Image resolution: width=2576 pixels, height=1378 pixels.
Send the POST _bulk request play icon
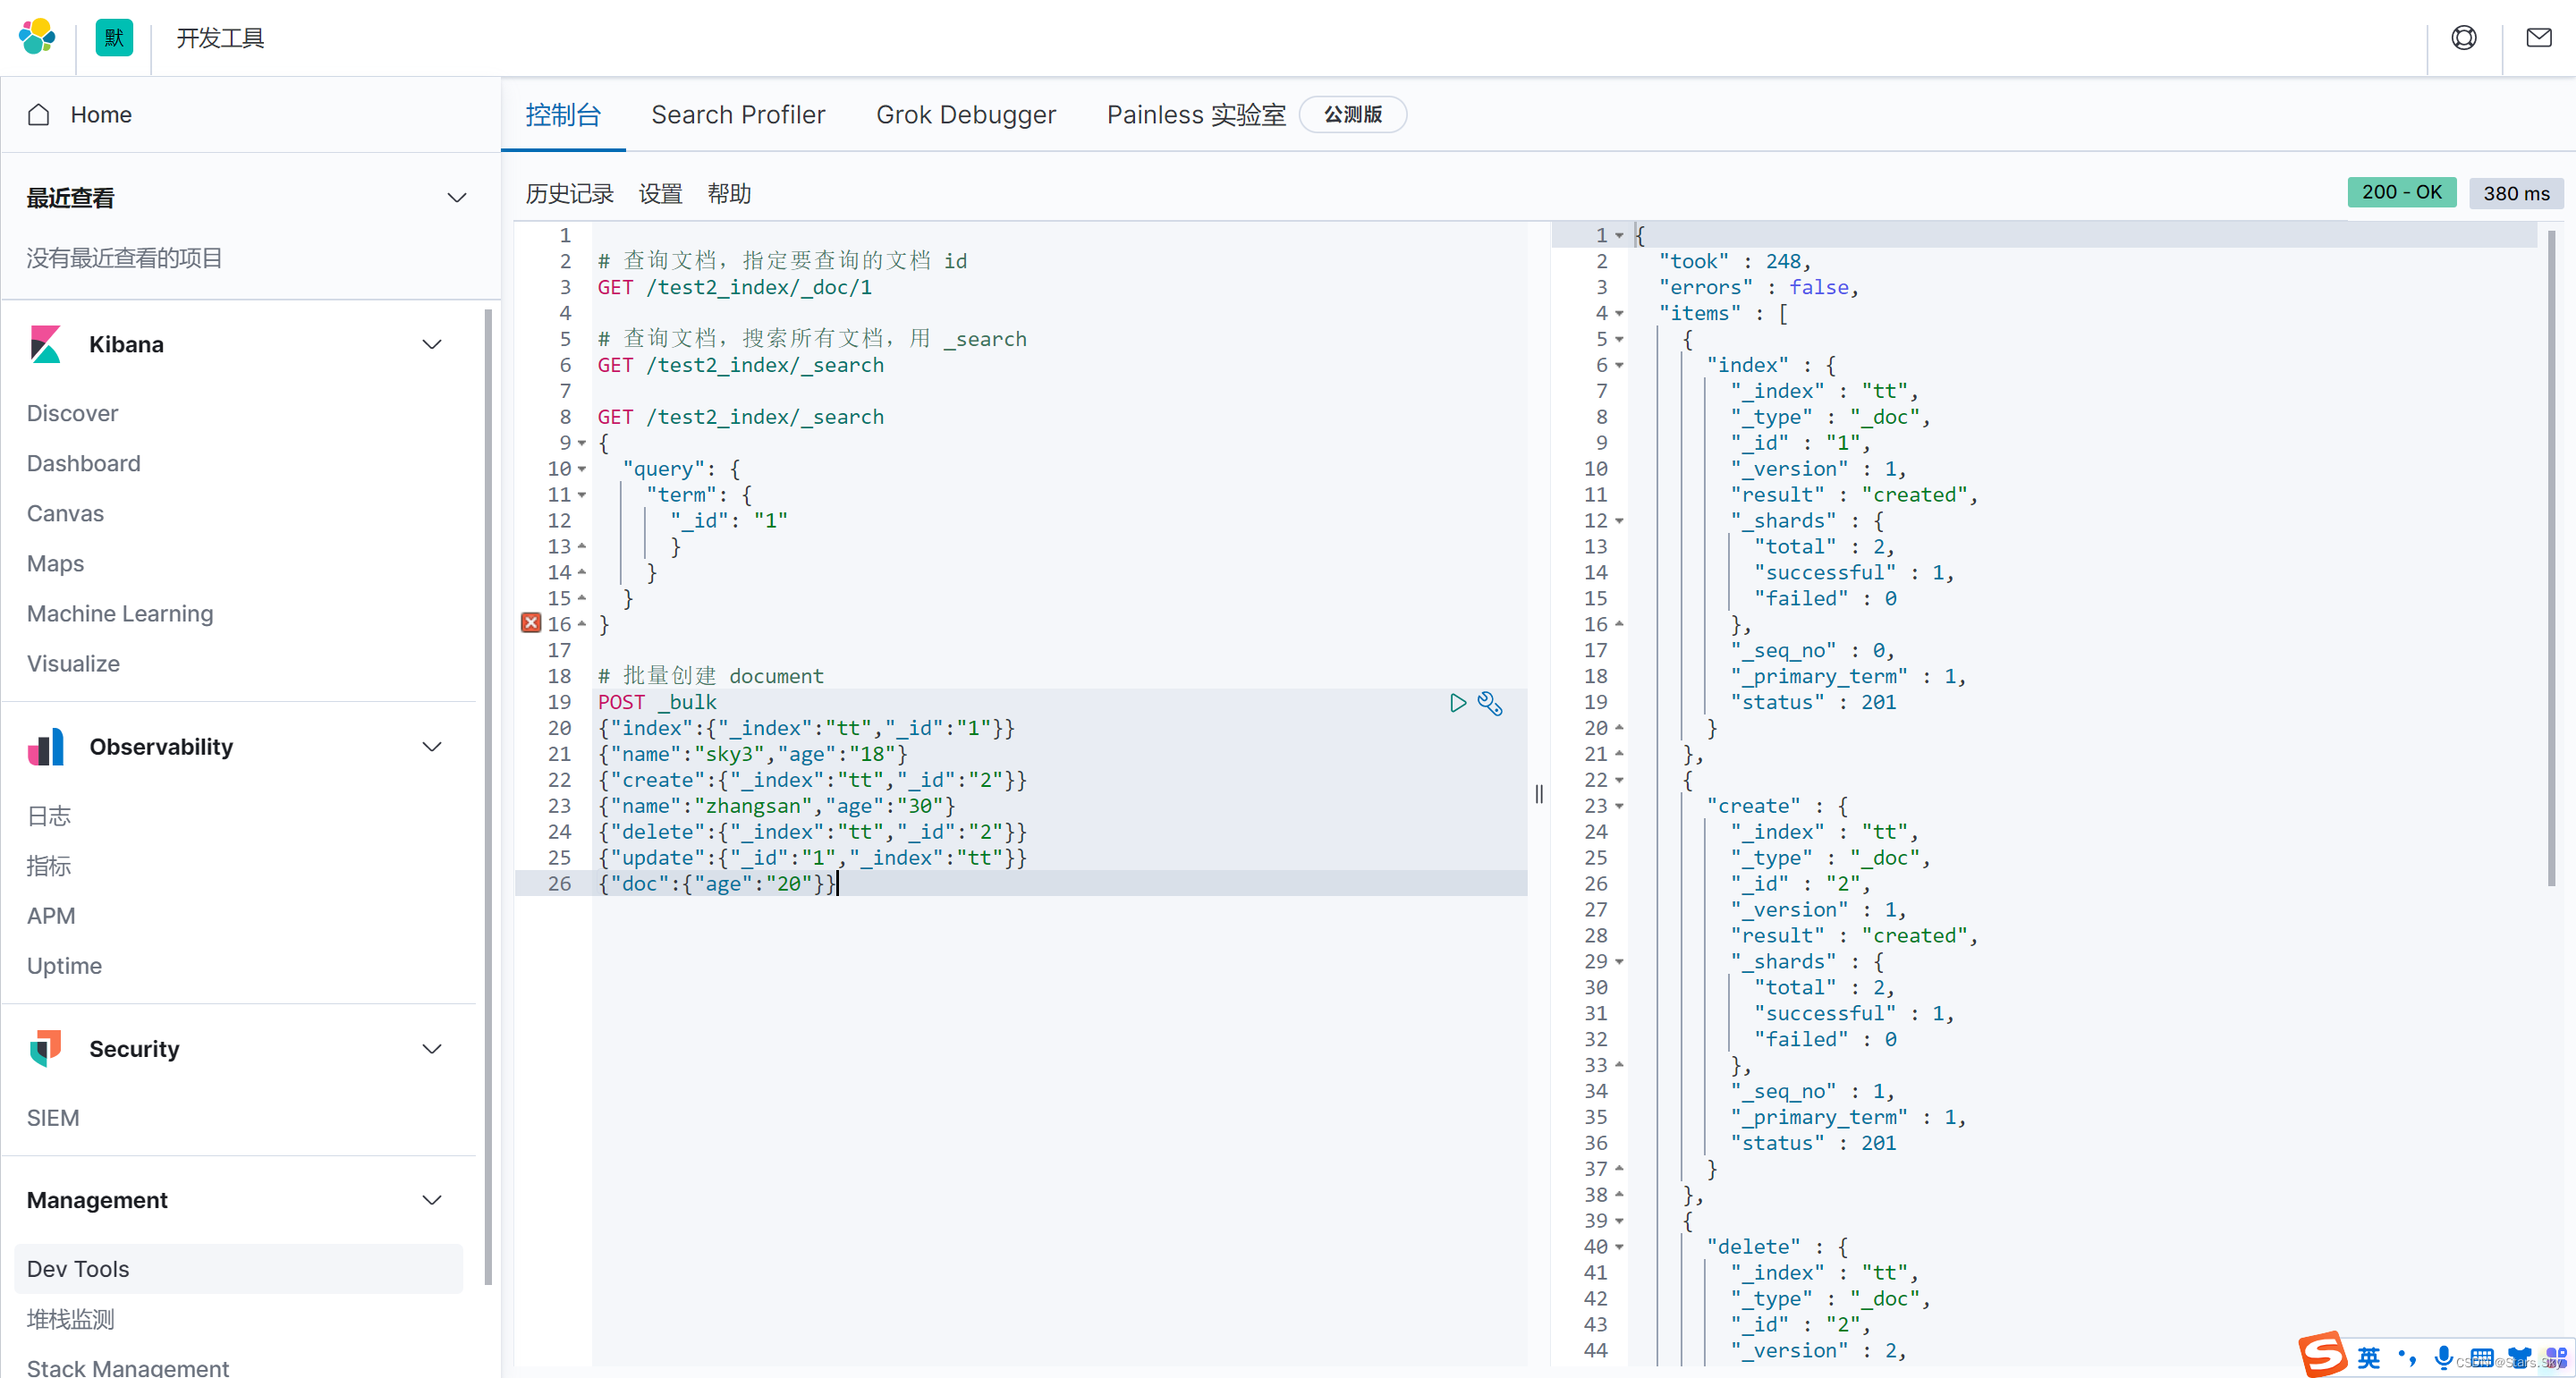click(1458, 703)
